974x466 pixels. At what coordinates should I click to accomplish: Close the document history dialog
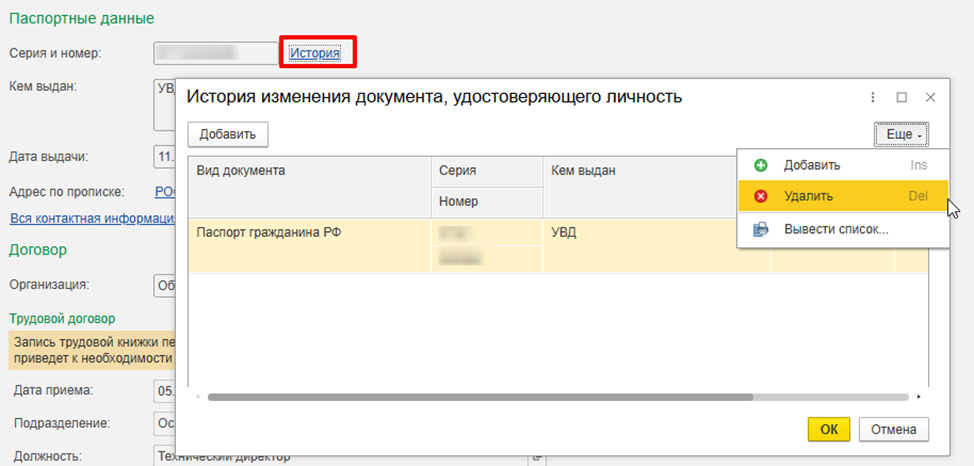[930, 97]
